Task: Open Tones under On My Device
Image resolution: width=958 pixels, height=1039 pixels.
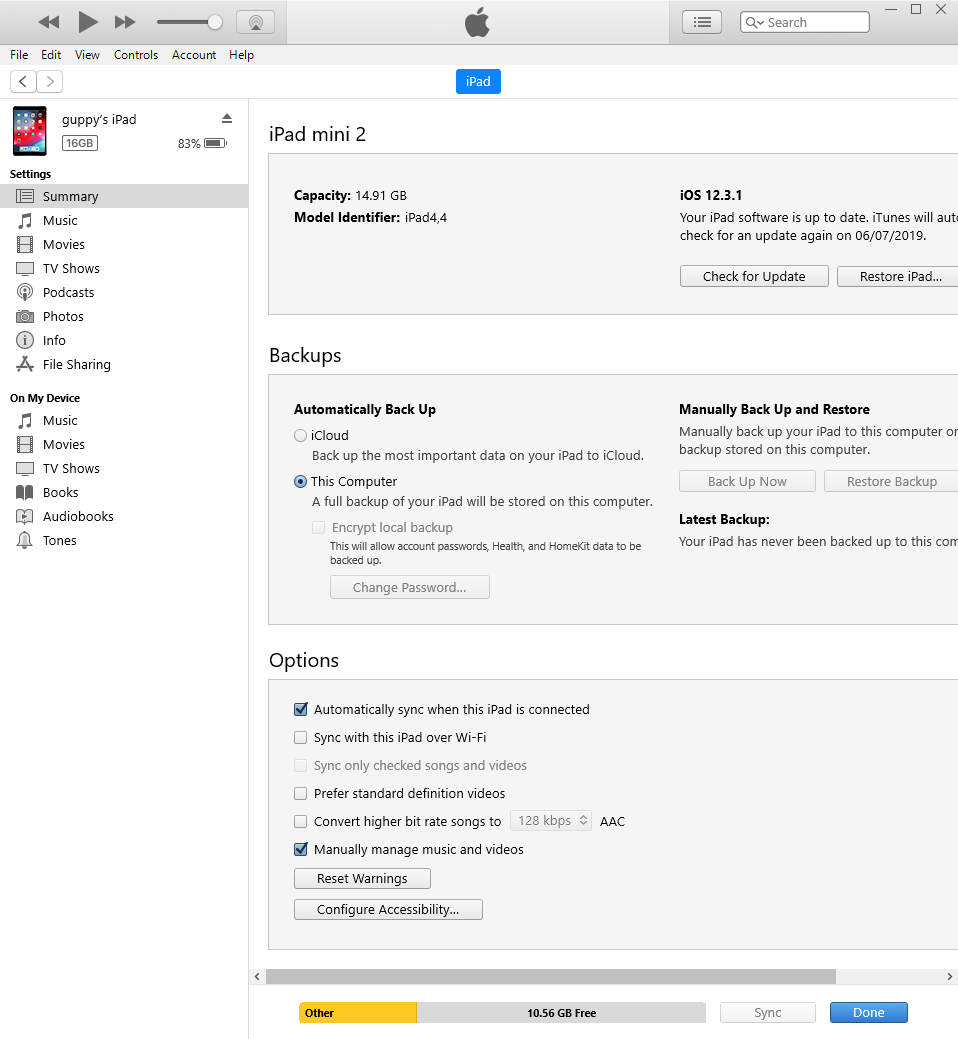Action: coord(57,540)
